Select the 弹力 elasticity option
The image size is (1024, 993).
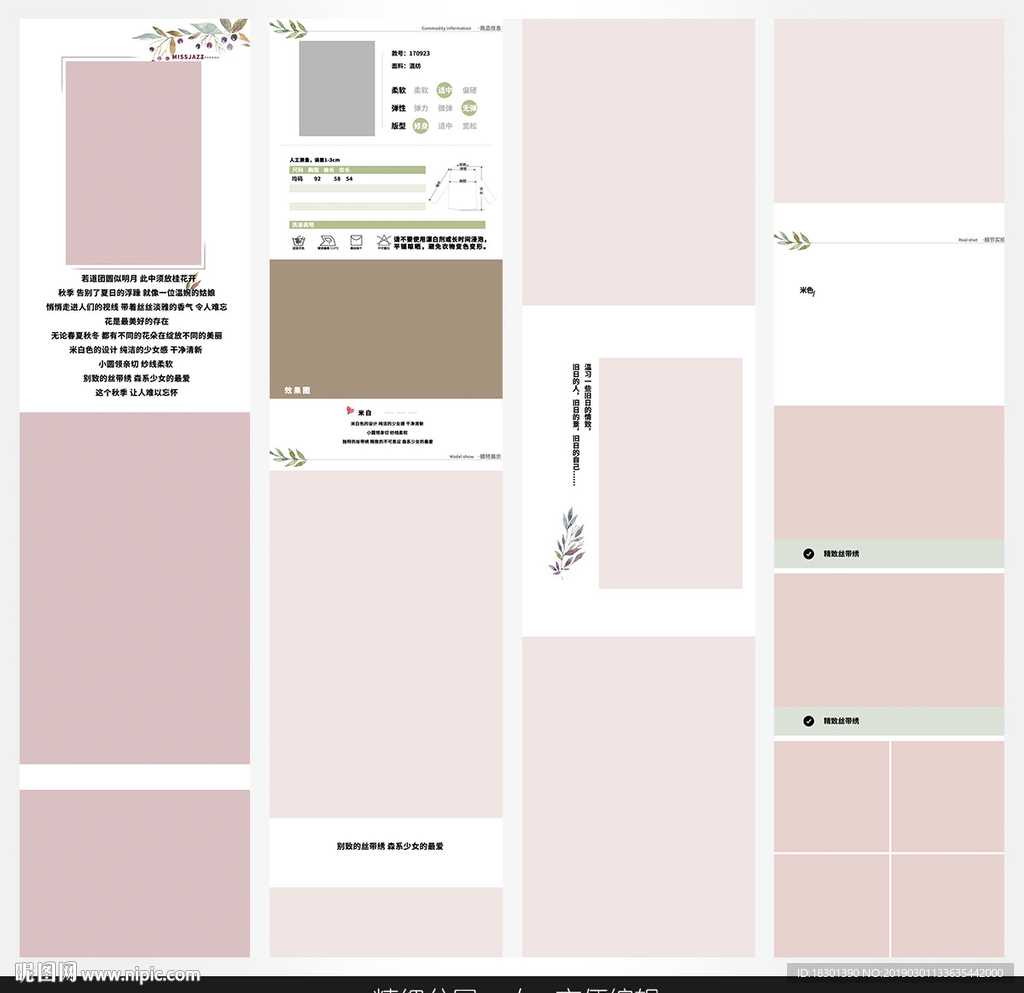click(421, 108)
